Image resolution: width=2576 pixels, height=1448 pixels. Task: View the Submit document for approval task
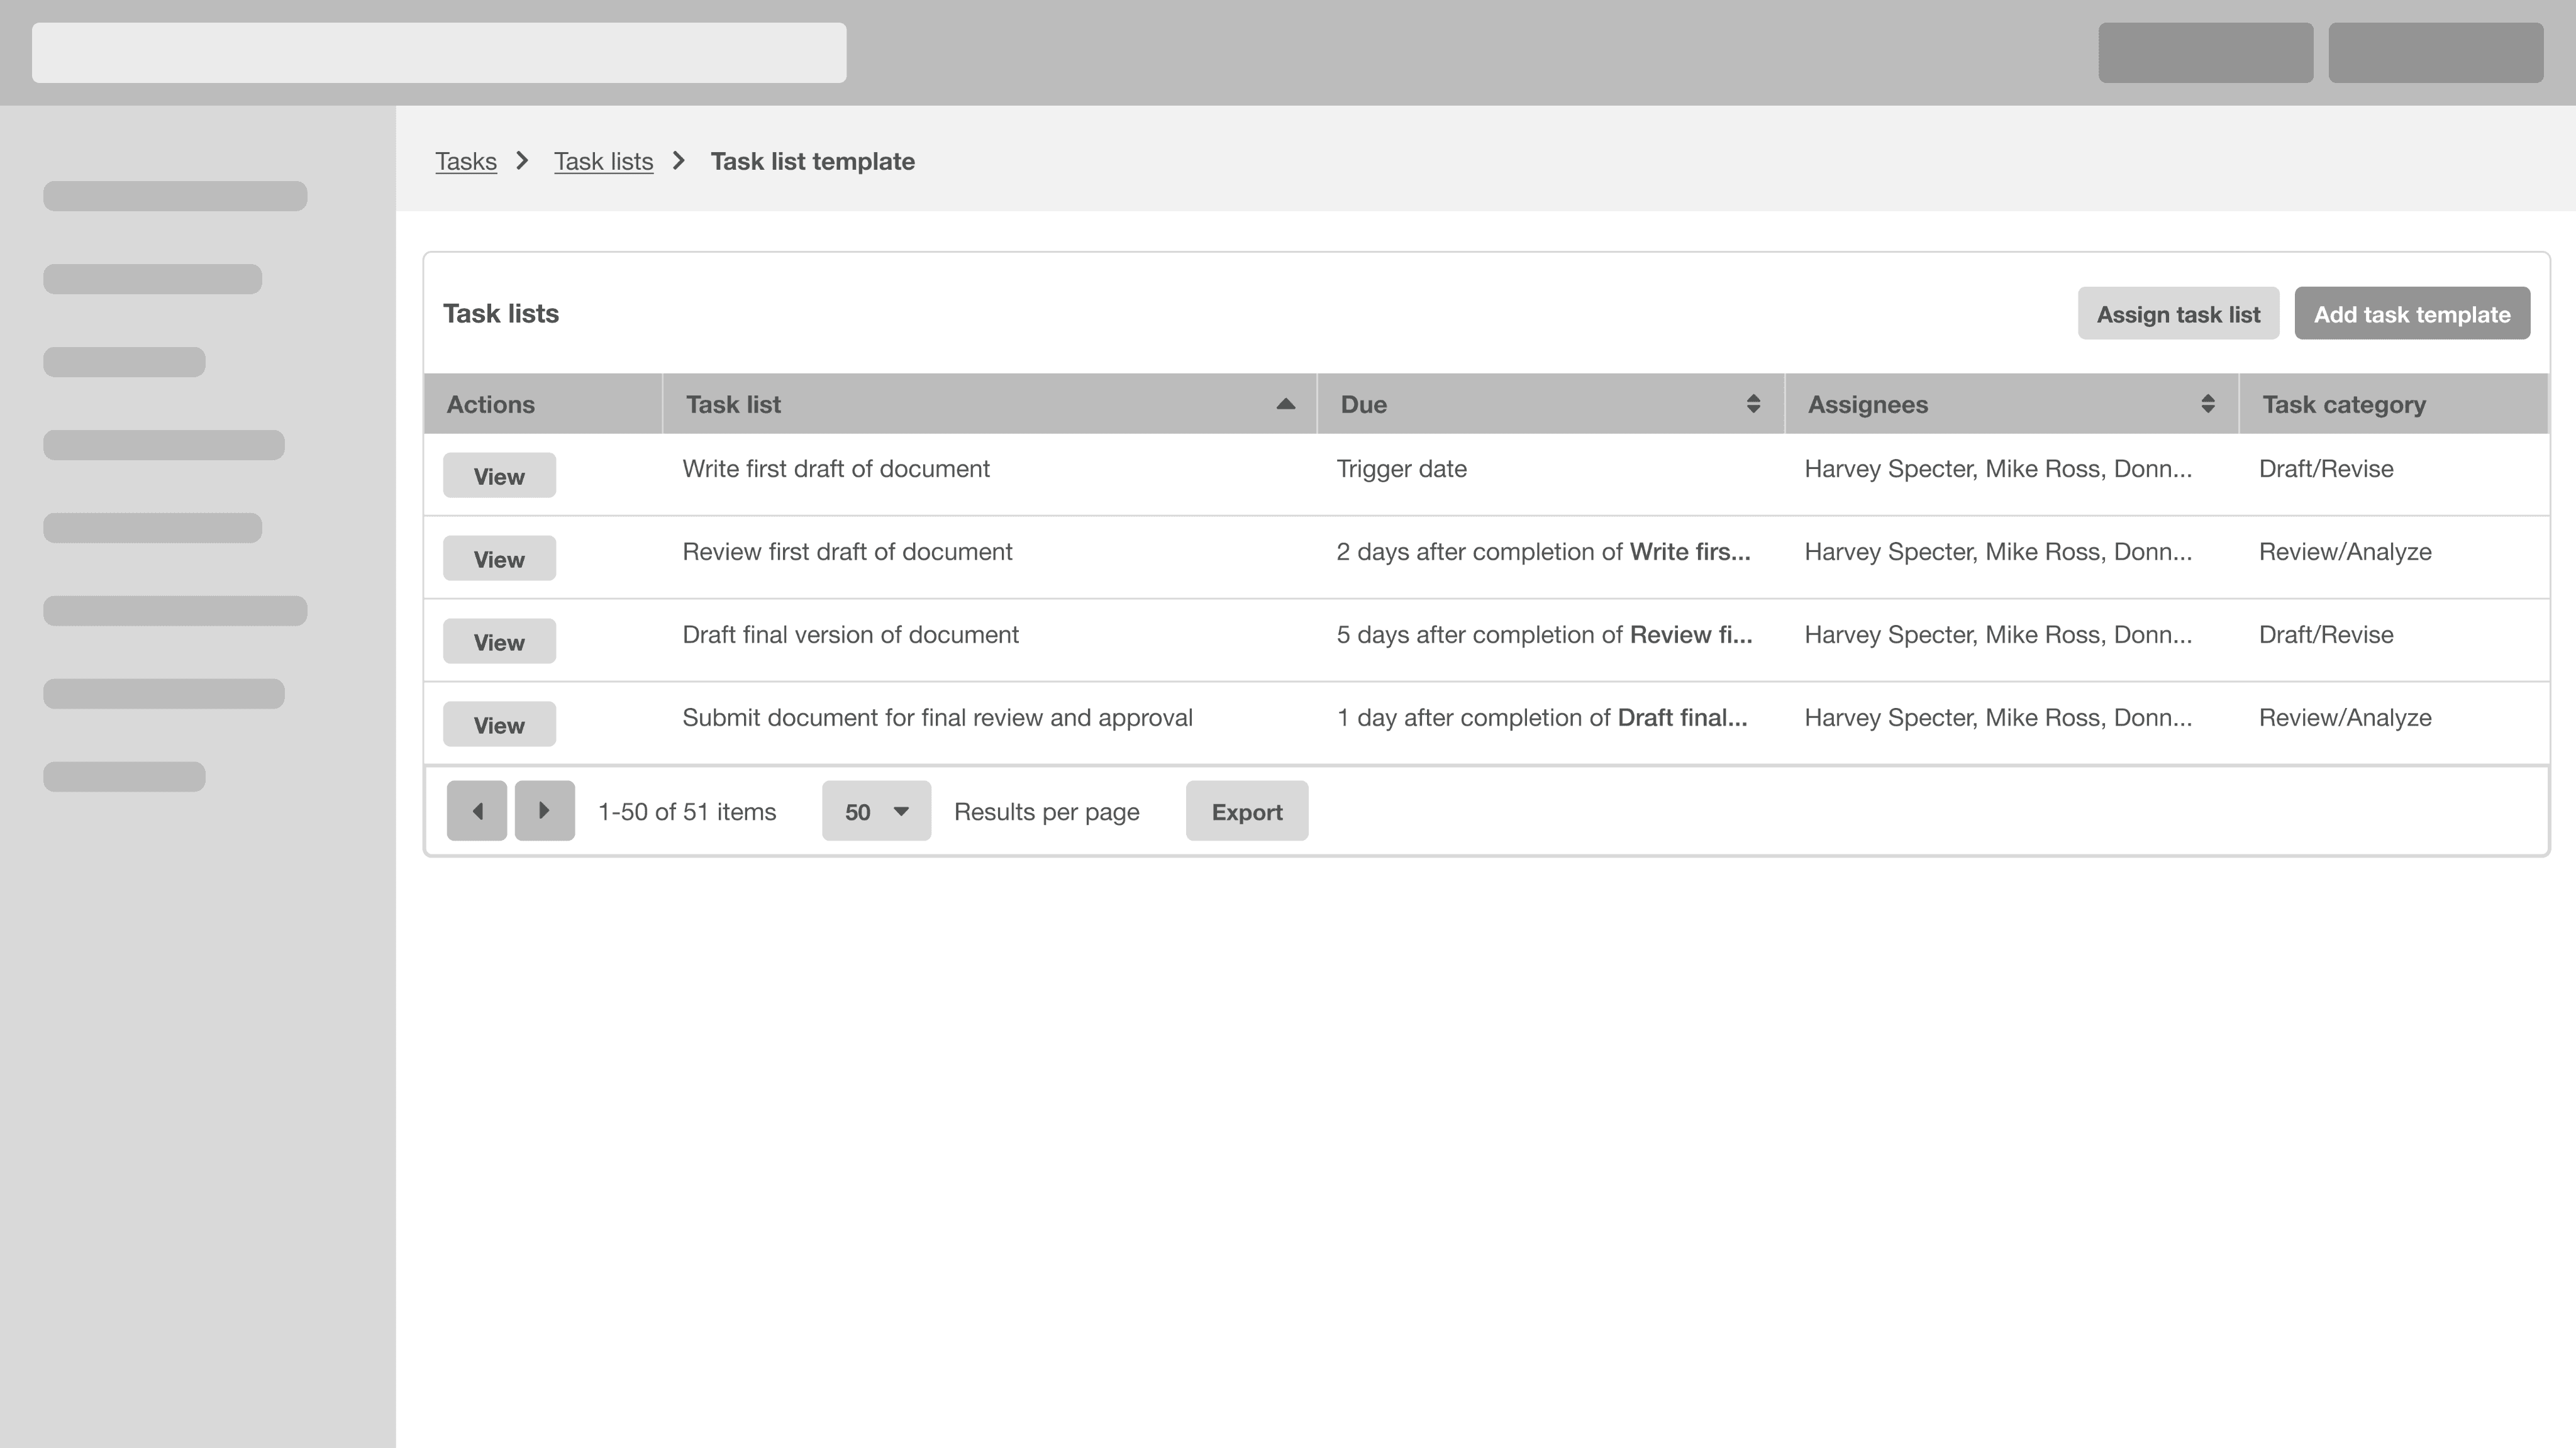pyautogui.click(x=499, y=725)
